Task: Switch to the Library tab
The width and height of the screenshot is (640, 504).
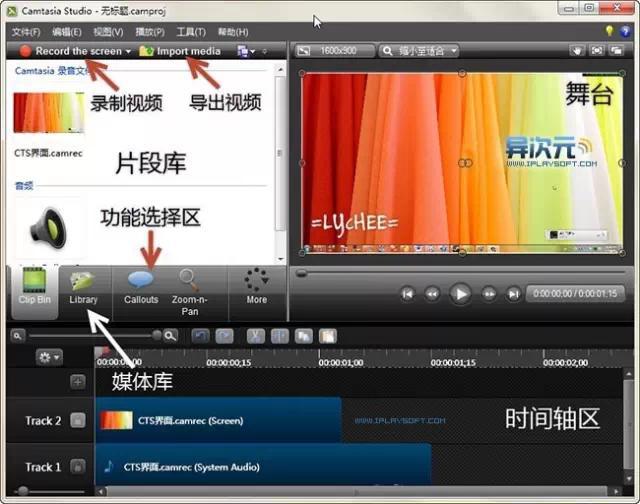Action: pos(83,289)
